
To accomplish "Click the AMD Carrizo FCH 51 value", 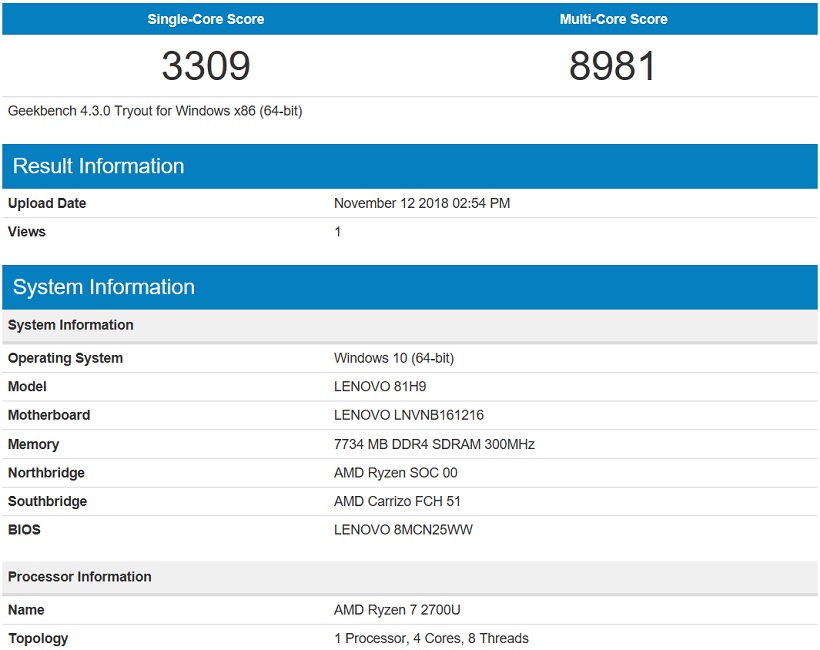I will pyautogui.click(x=397, y=501).
